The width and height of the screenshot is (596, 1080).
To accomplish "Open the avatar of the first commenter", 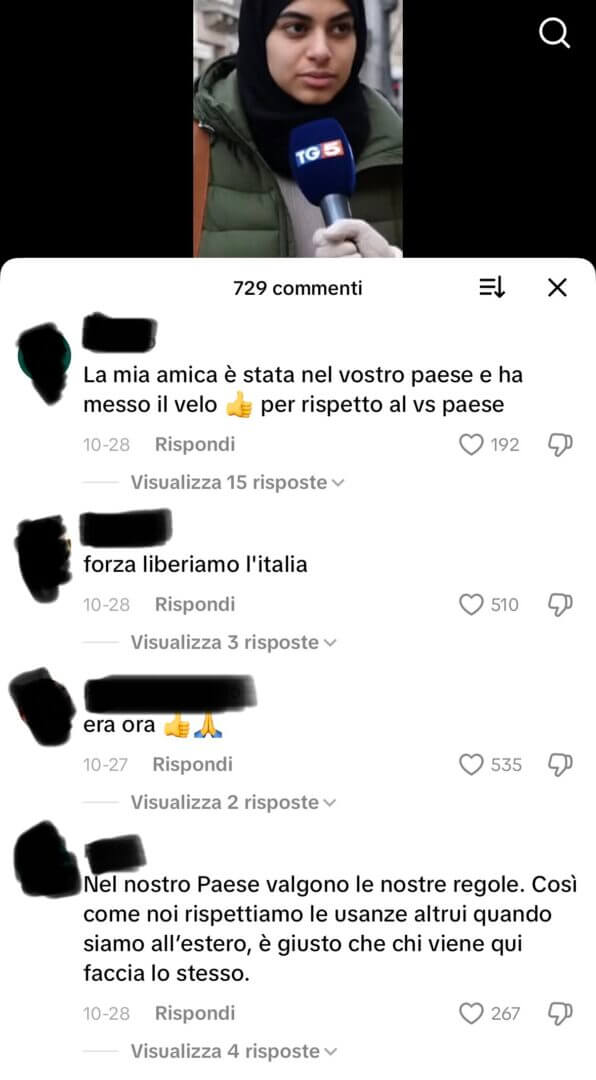I will point(44,361).
